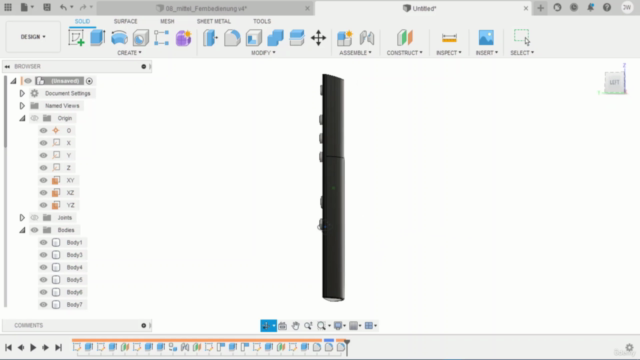
Task: Switch to 08_mittel_Fernbedienung document tab
Action: point(205,8)
